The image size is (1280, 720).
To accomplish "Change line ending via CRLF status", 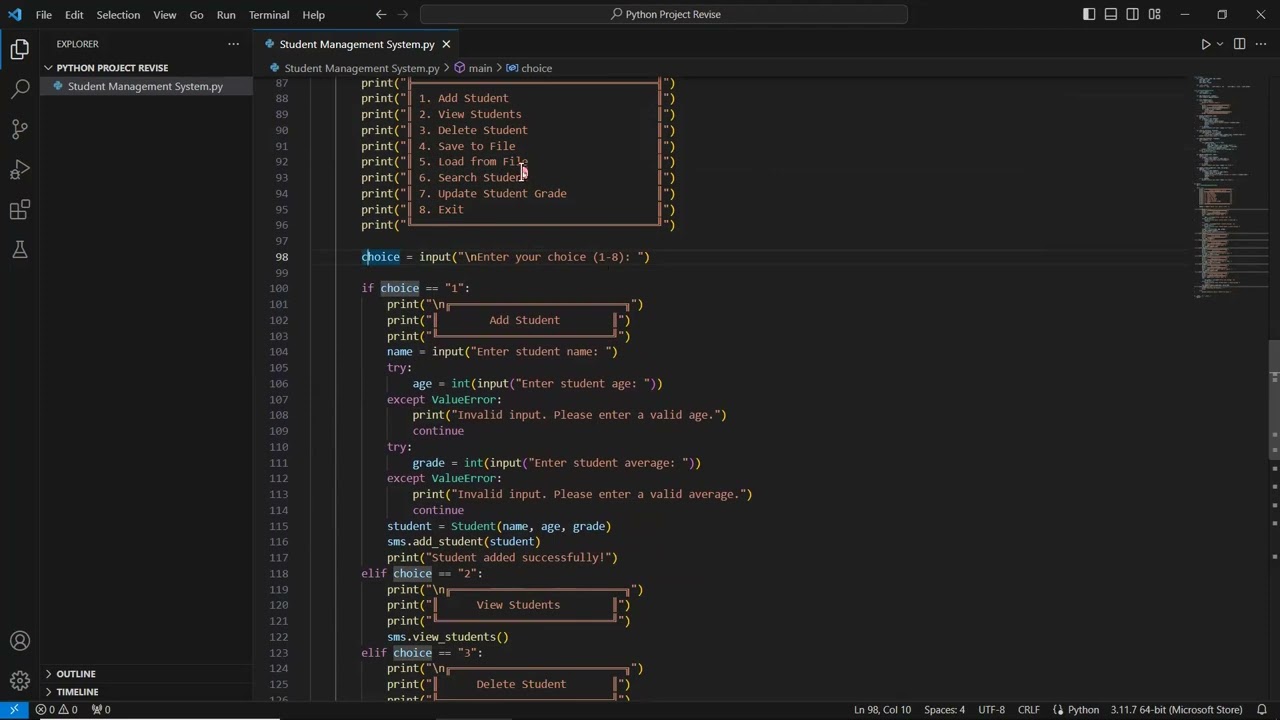I will pos(1028,710).
